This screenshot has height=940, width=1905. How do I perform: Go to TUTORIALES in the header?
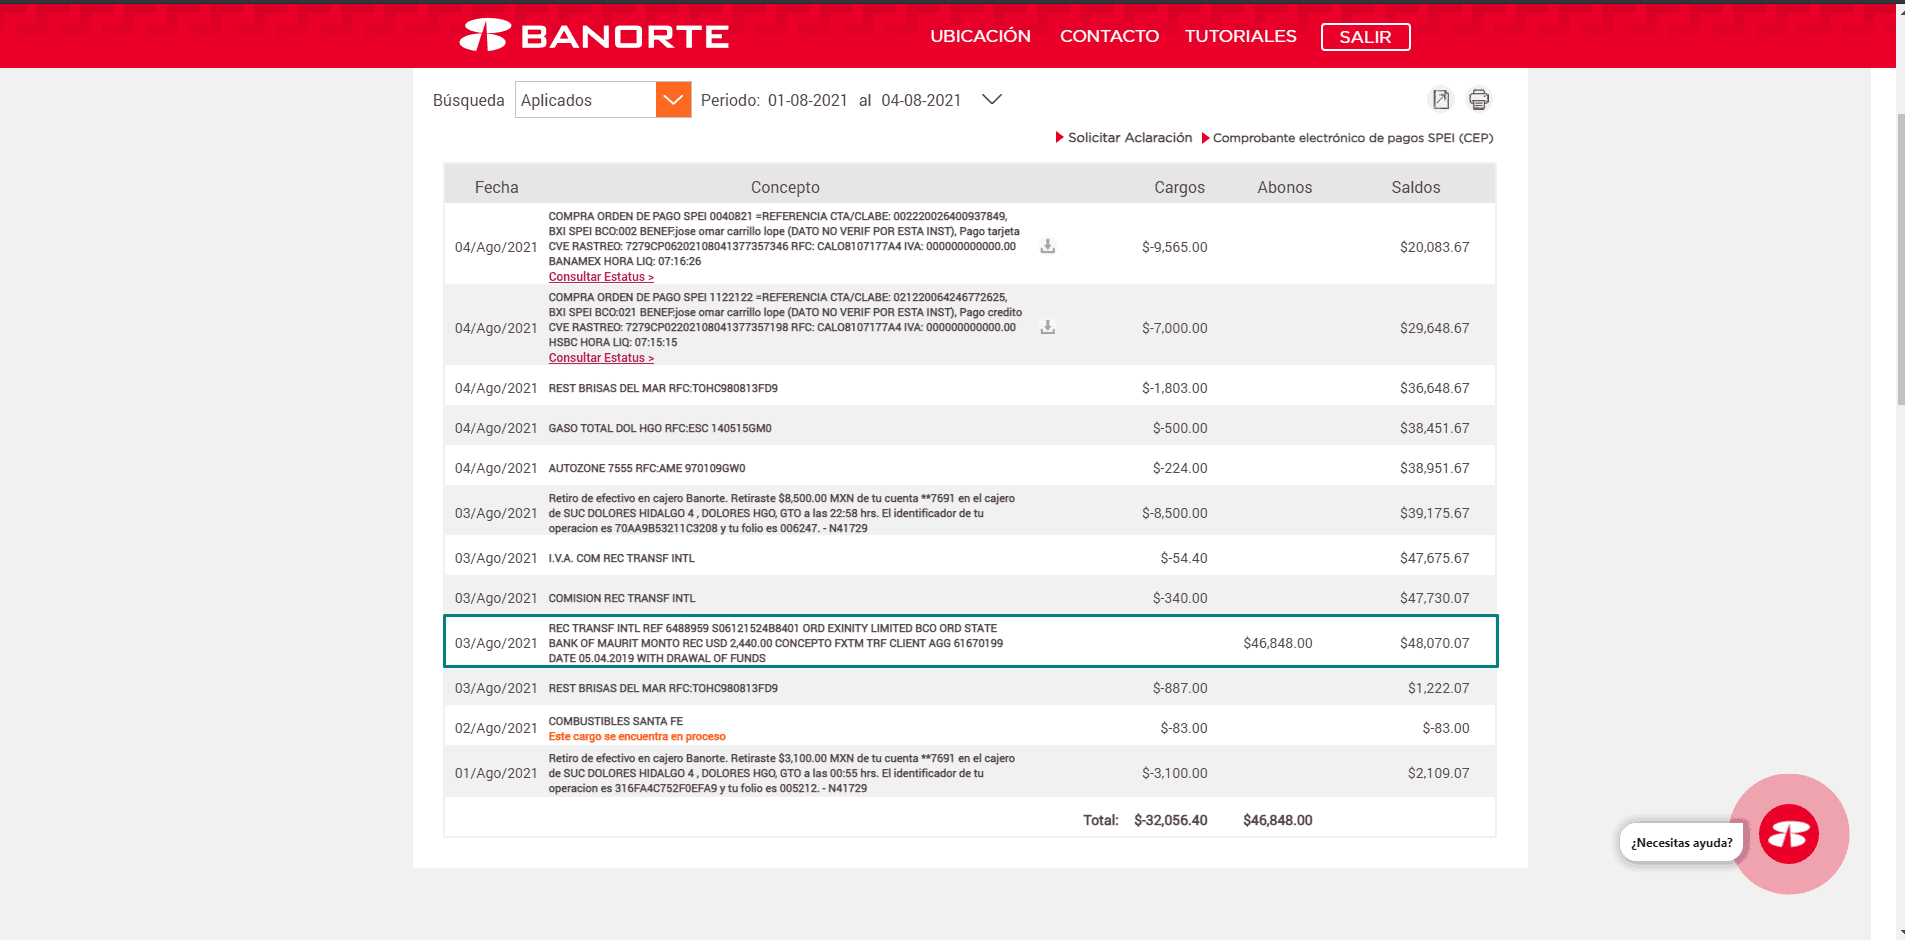(1240, 36)
